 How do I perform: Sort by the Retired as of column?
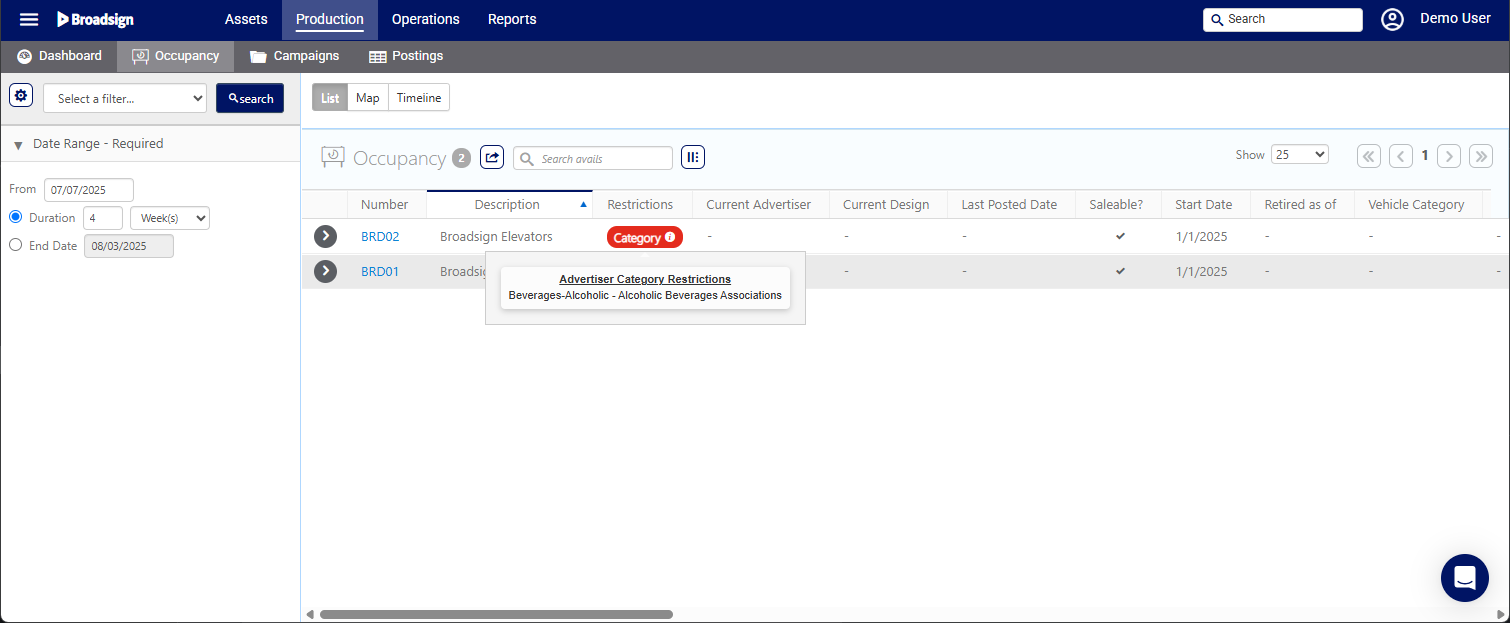pyautogui.click(x=1300, y=204)
